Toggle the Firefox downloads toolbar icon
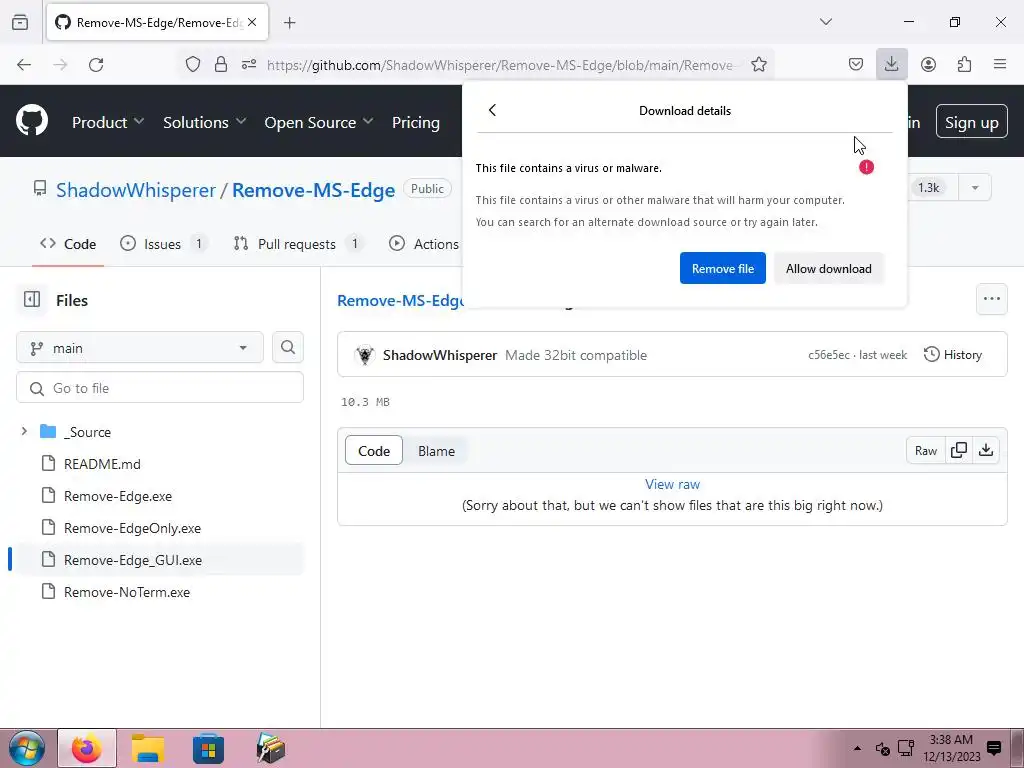This screenshot has height=768, width=1024. tap(891, 64)
